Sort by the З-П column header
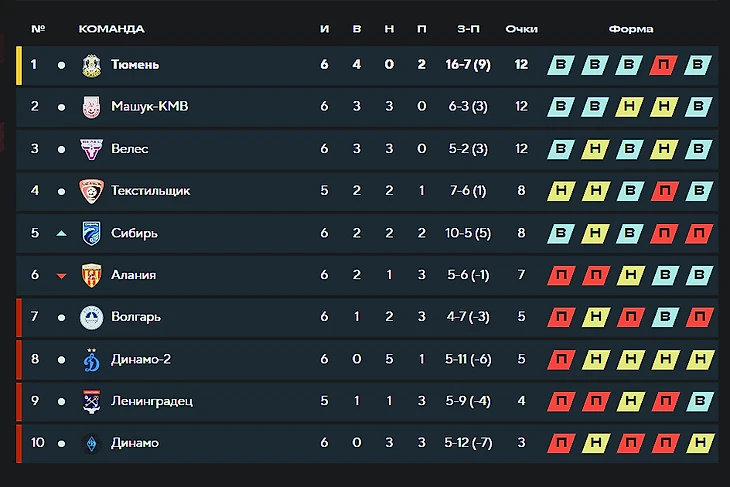This screenshot has height=487, width=730. (468, 29)
